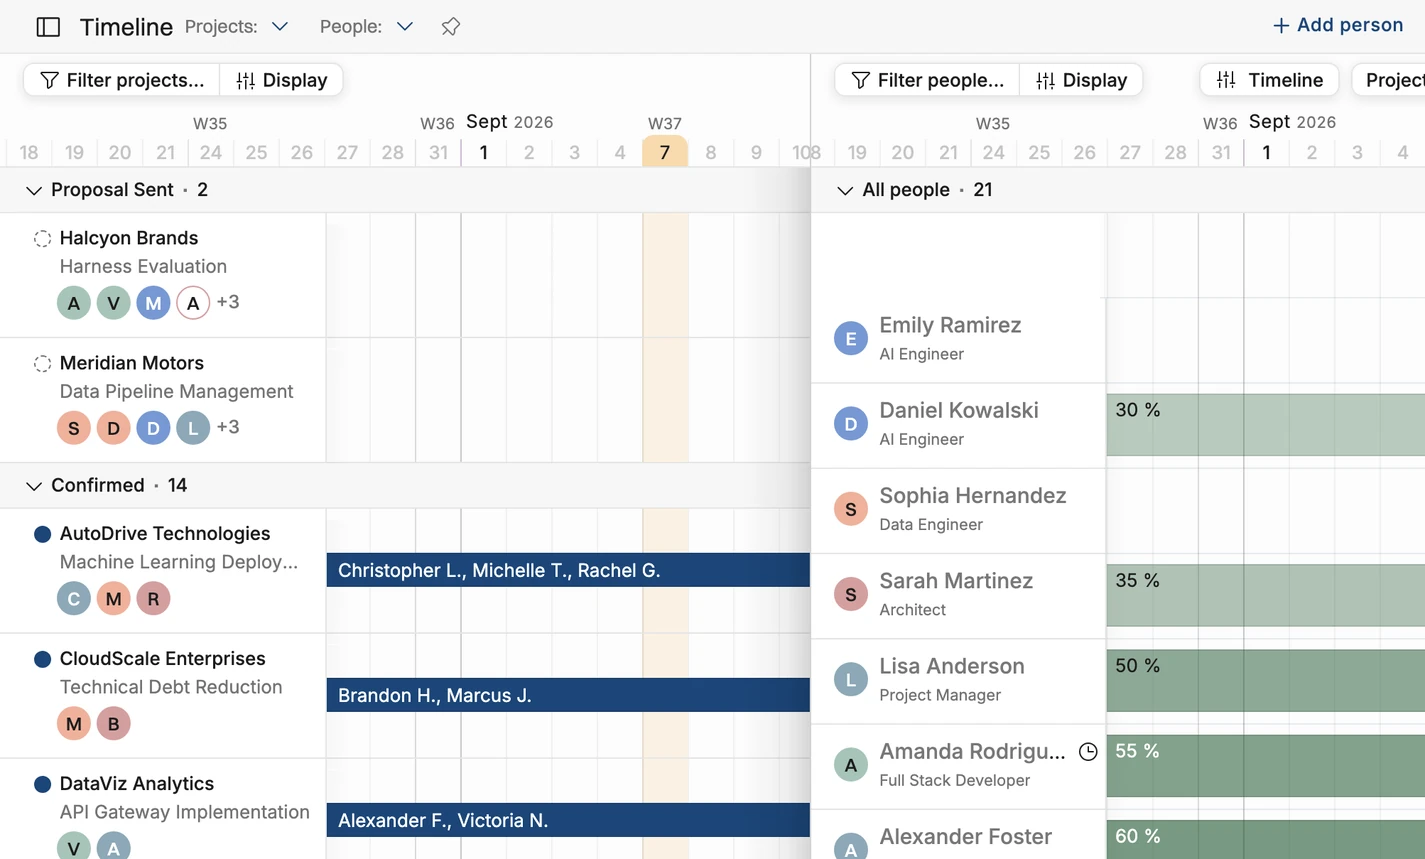Screen dimensions: 1425x859
Task: Click the +3 members under Halcyon Brands
Action: tap(228, 302)
